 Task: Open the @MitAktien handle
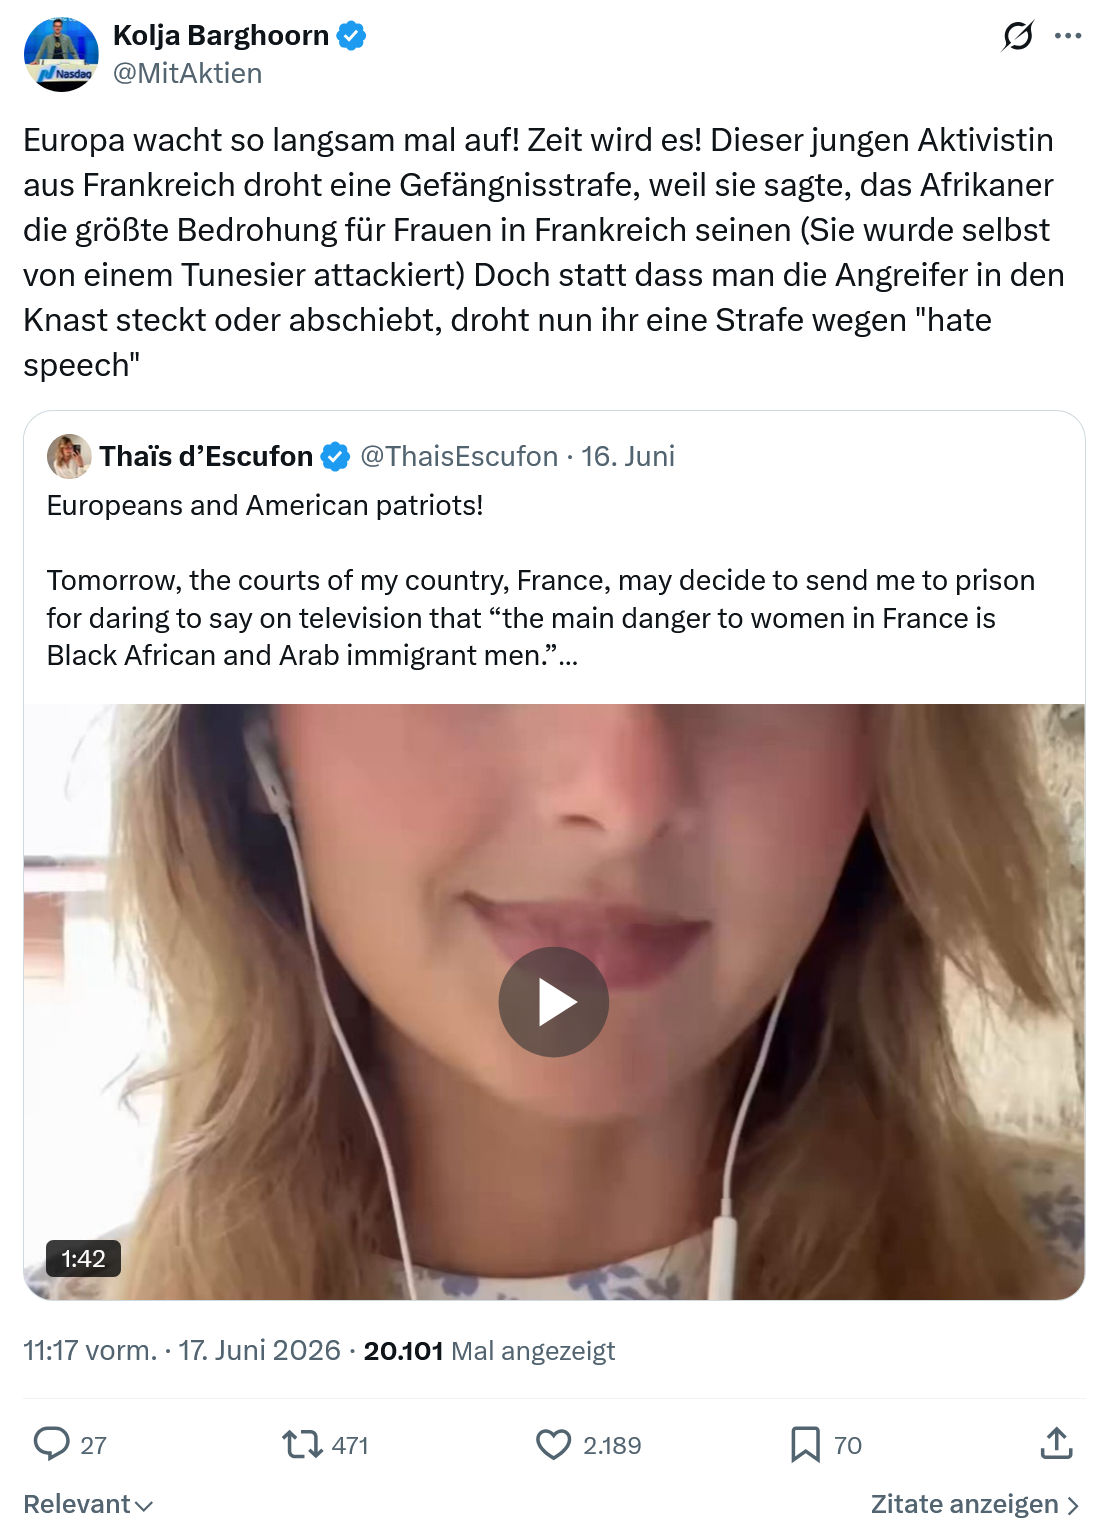point(188,73)
